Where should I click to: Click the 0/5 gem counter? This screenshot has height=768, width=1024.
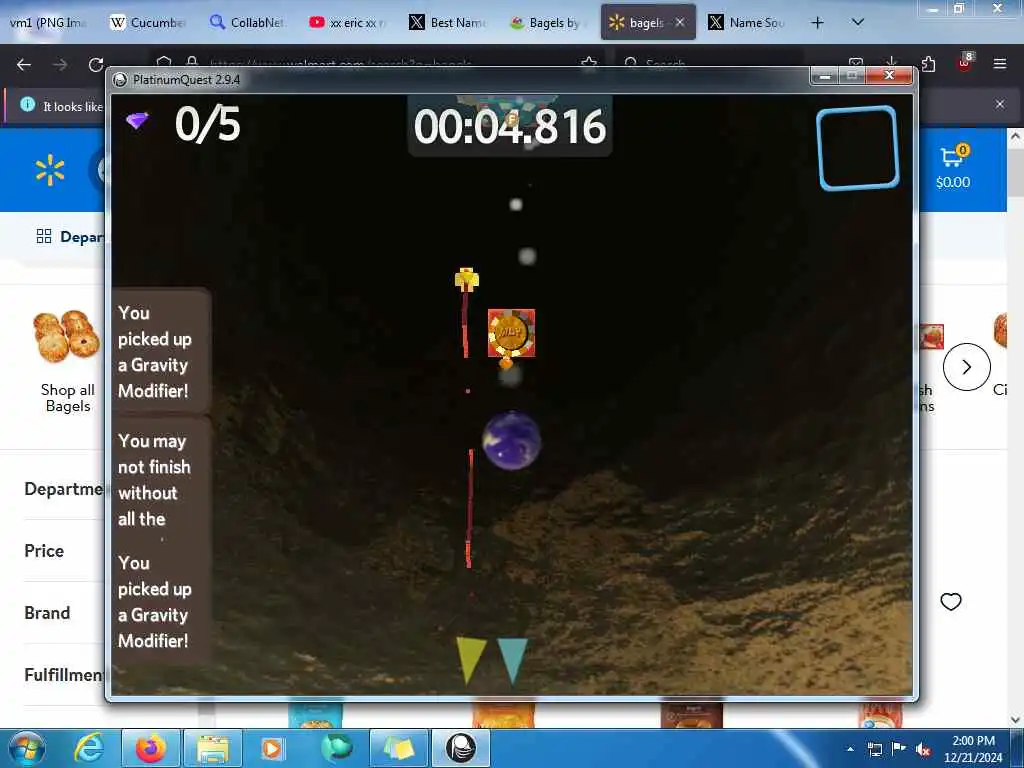208,124
